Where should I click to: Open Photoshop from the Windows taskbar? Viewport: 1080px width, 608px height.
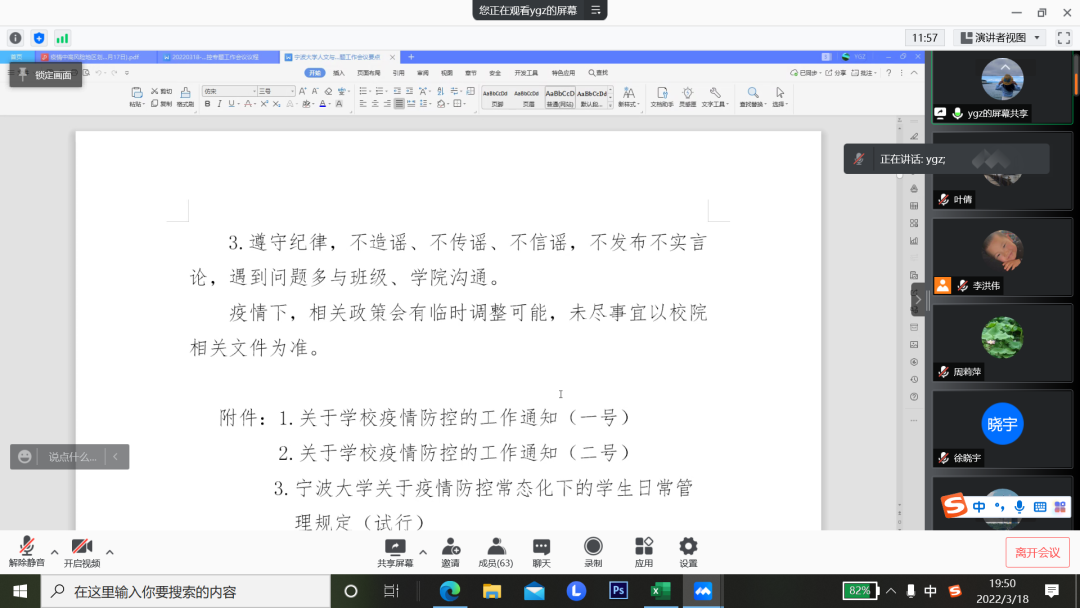[618, 591]
